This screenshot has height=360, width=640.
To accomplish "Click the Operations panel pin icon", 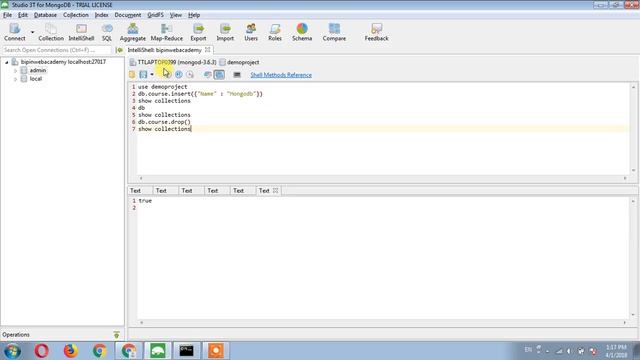I will coord(116,335).
